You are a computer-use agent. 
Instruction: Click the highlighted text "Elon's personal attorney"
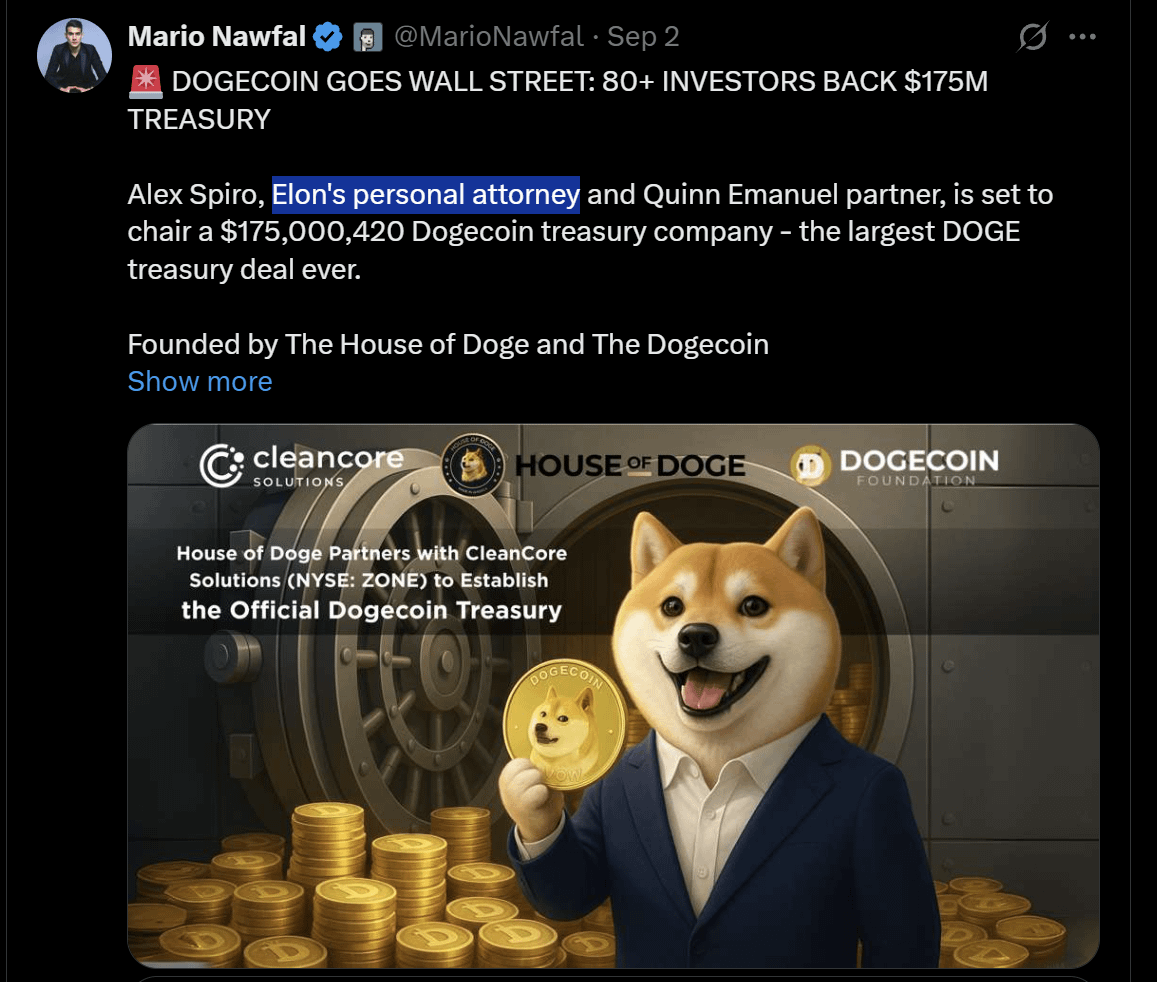point(426,195)
